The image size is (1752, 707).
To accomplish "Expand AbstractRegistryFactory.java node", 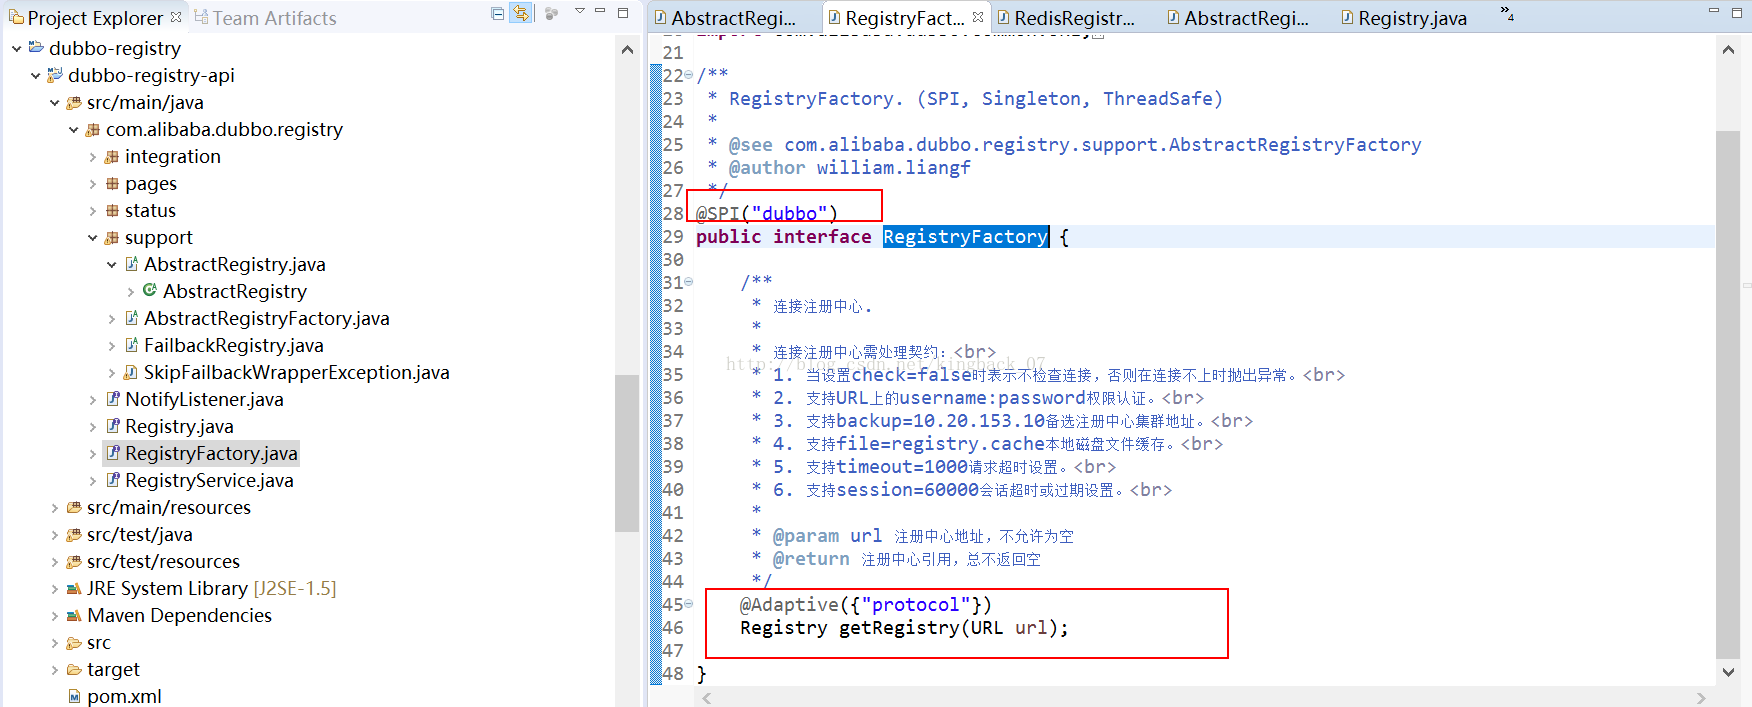I will [111, 319].
